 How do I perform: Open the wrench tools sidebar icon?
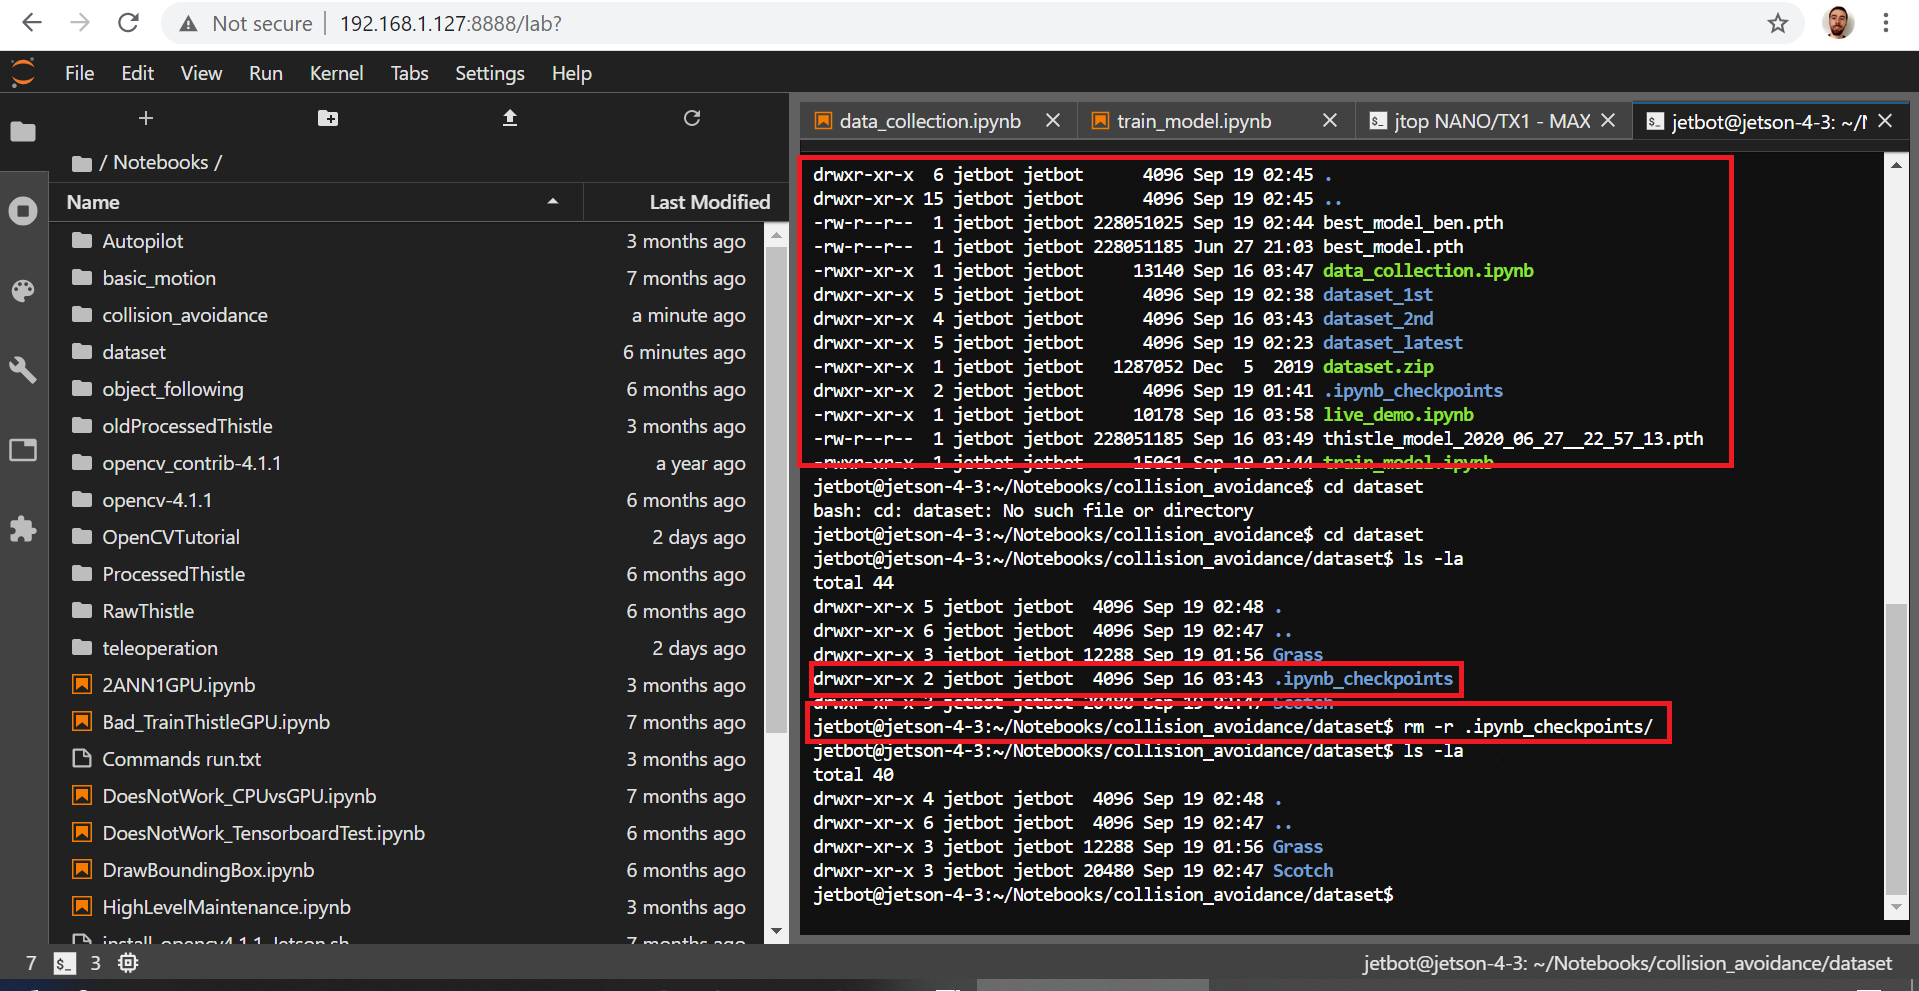(23, 370)
